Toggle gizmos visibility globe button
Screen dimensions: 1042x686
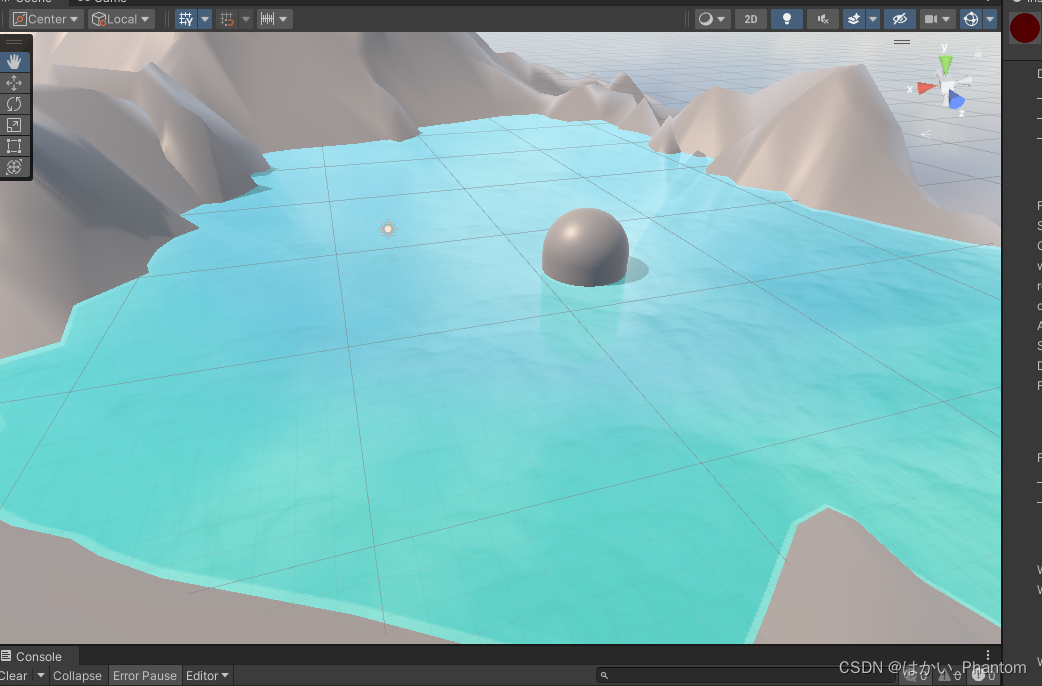point(971,19)
